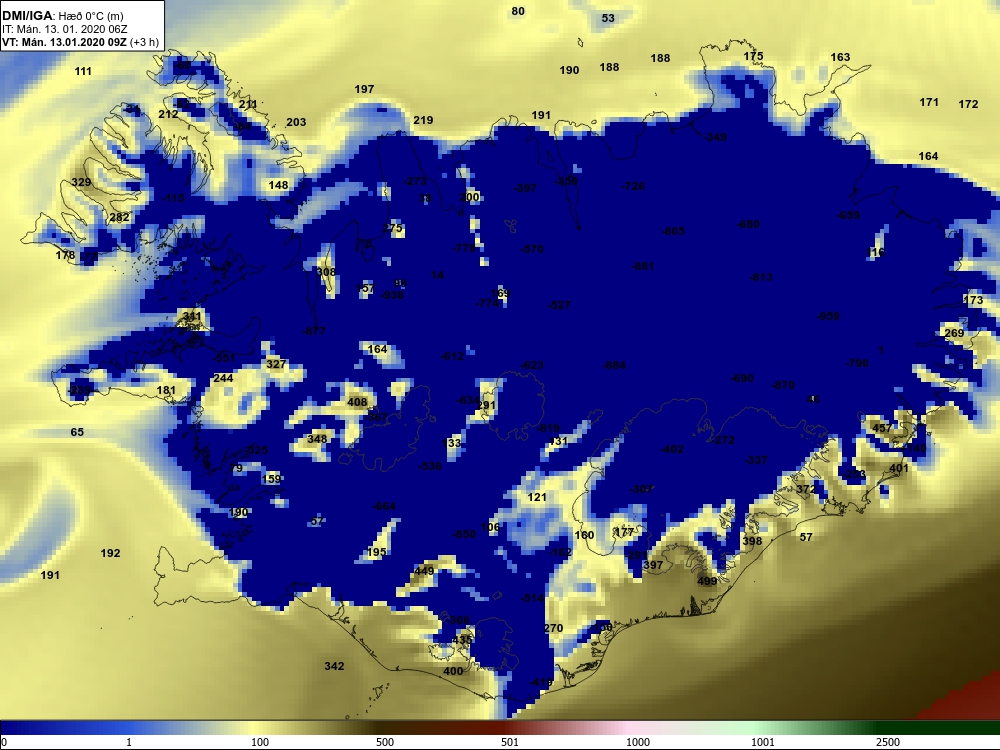Click the map value 499

(x=707, y=581)
